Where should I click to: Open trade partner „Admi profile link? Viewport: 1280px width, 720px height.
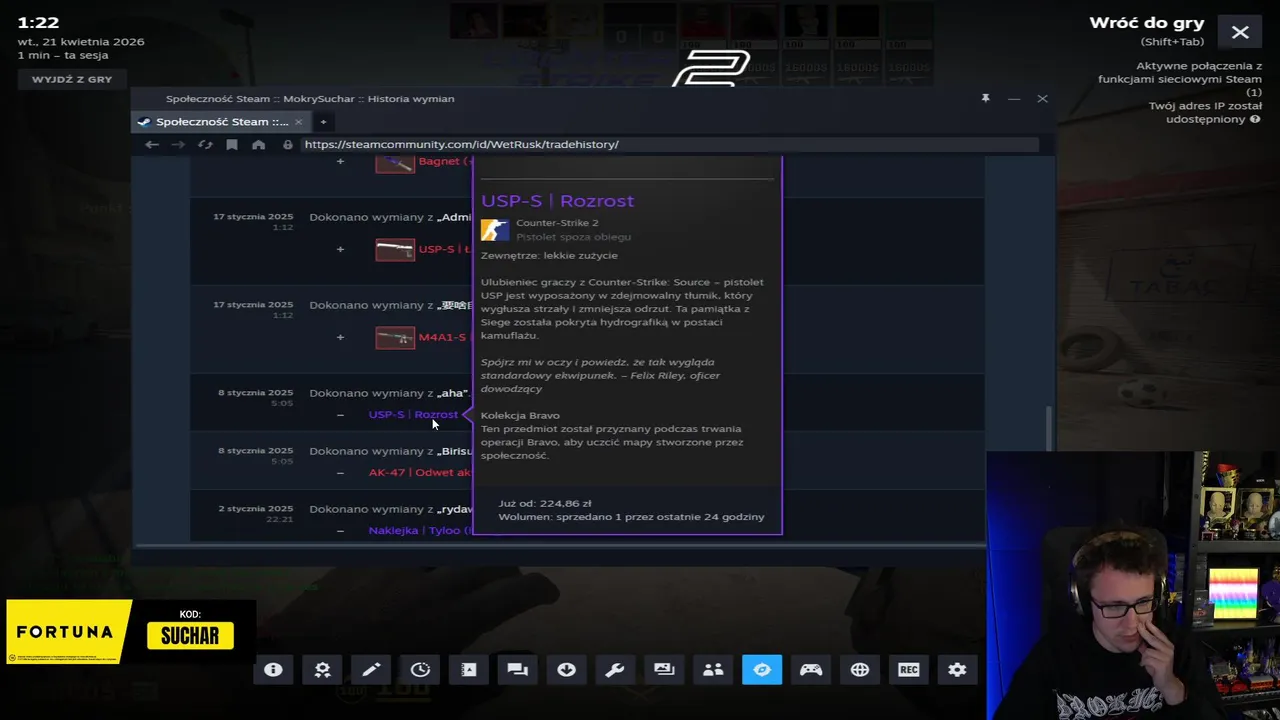pyautogui.click(x=454, y=217)
